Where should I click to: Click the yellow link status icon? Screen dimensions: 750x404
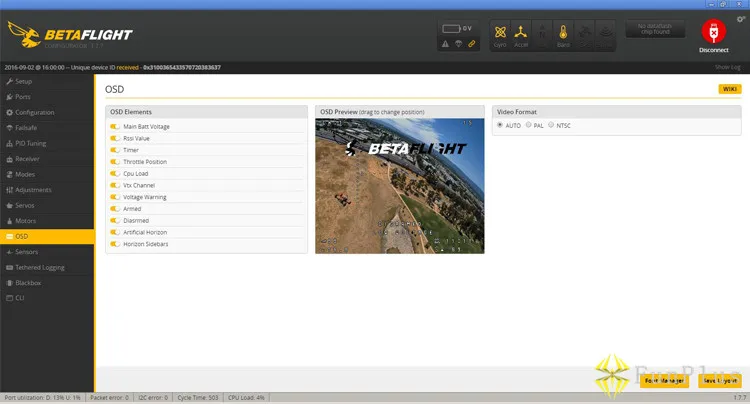click(x=472, y=44)
